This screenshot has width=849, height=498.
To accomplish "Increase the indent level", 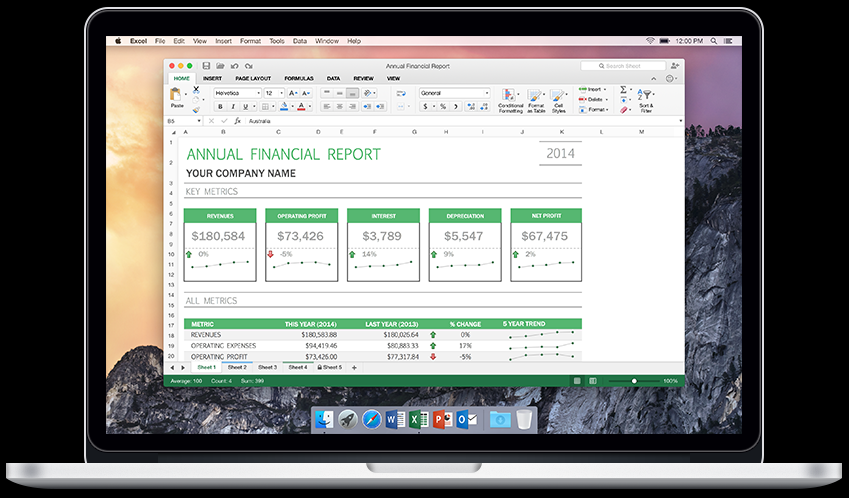I will click(x=380, y=107).
